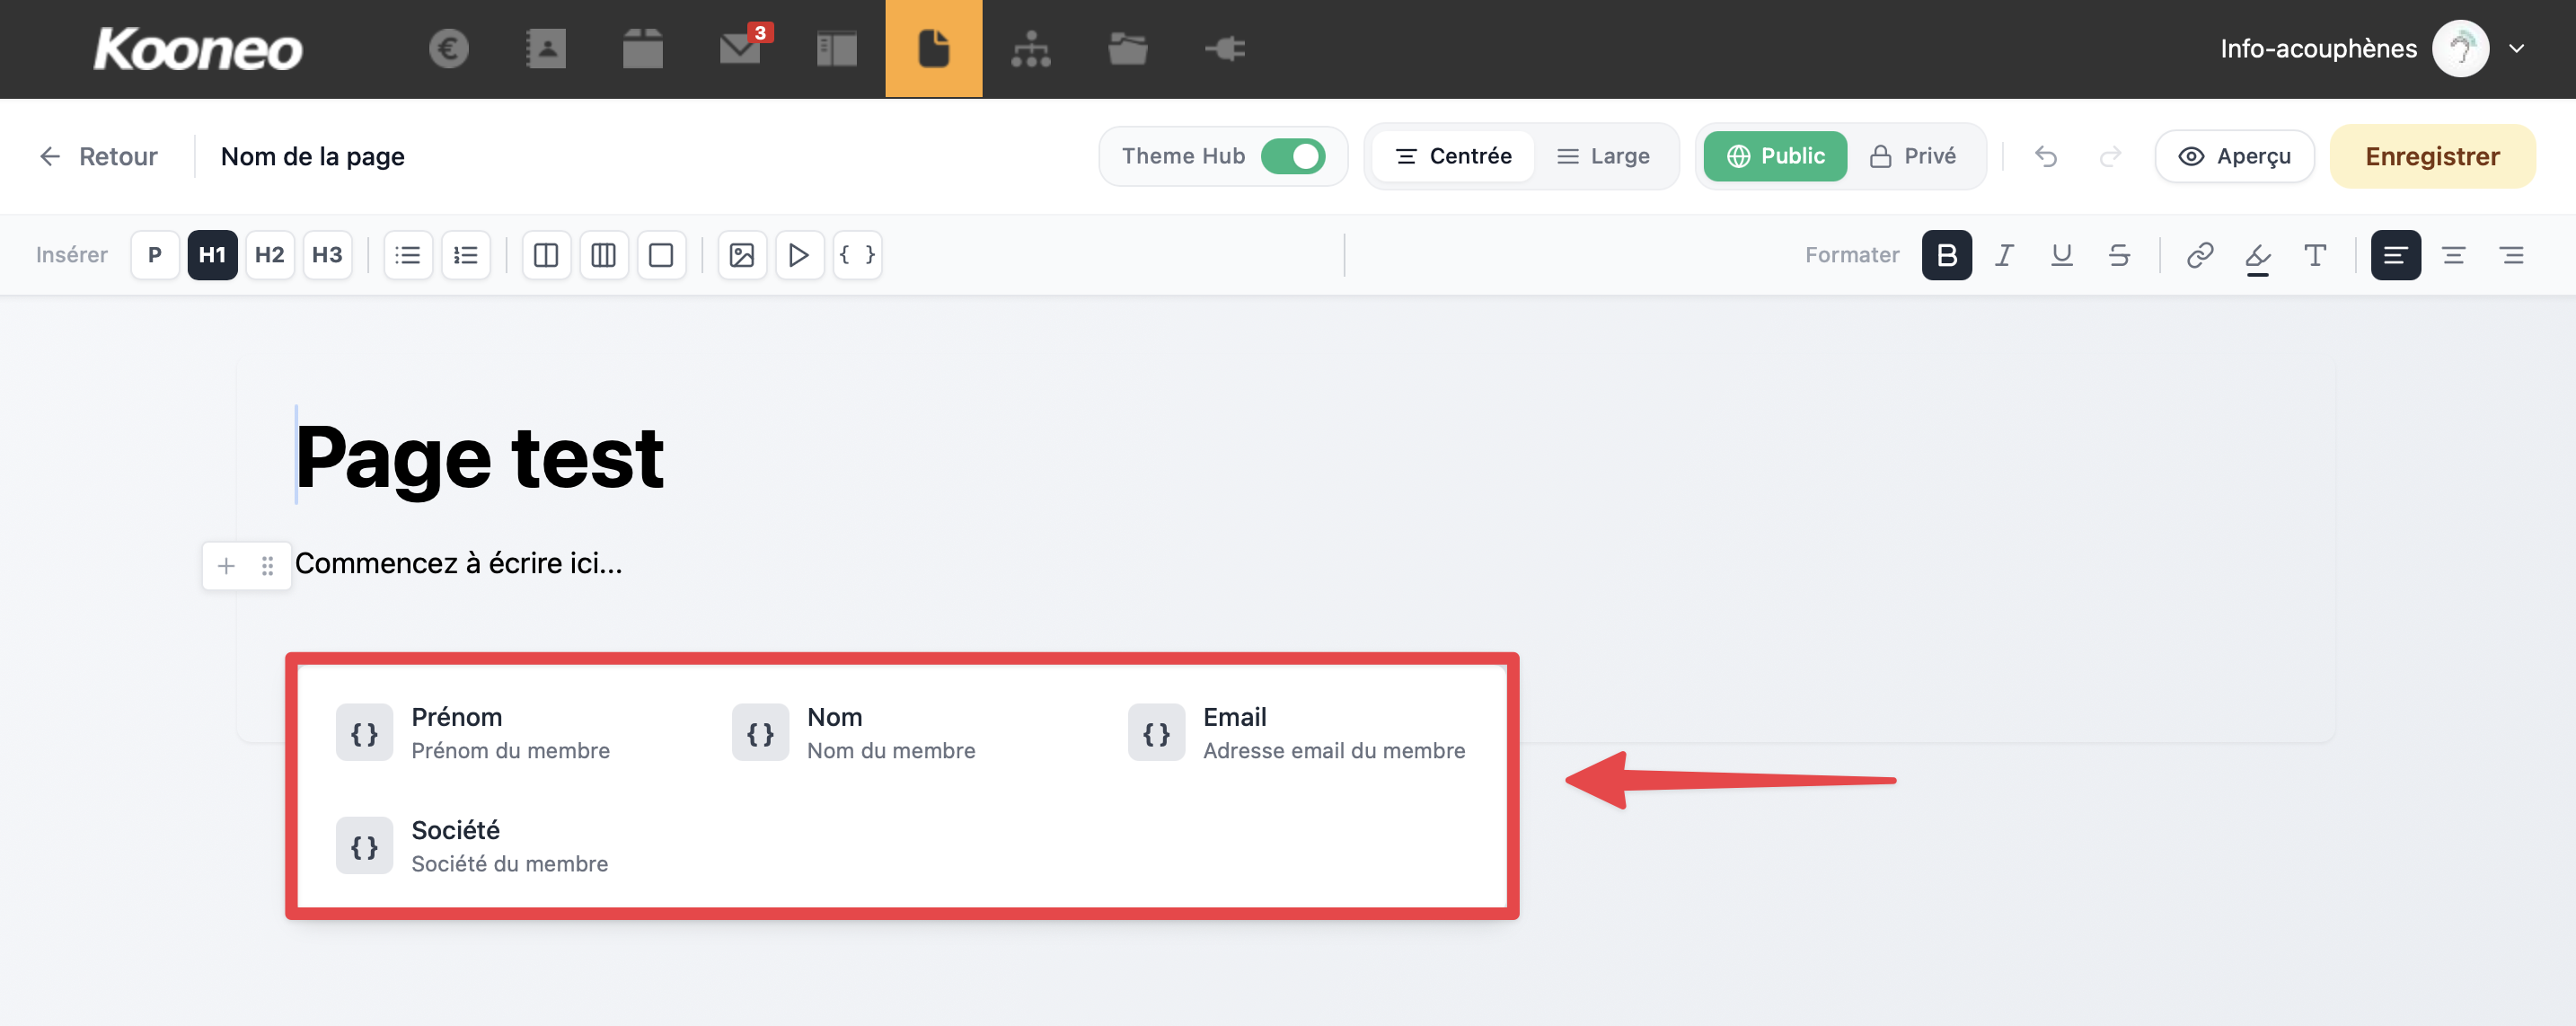The height and width of the screenshot is (1026, 2576).
Task: Click the Enregistrer button
Action: pyautogui.click(x=2431, y=156)
